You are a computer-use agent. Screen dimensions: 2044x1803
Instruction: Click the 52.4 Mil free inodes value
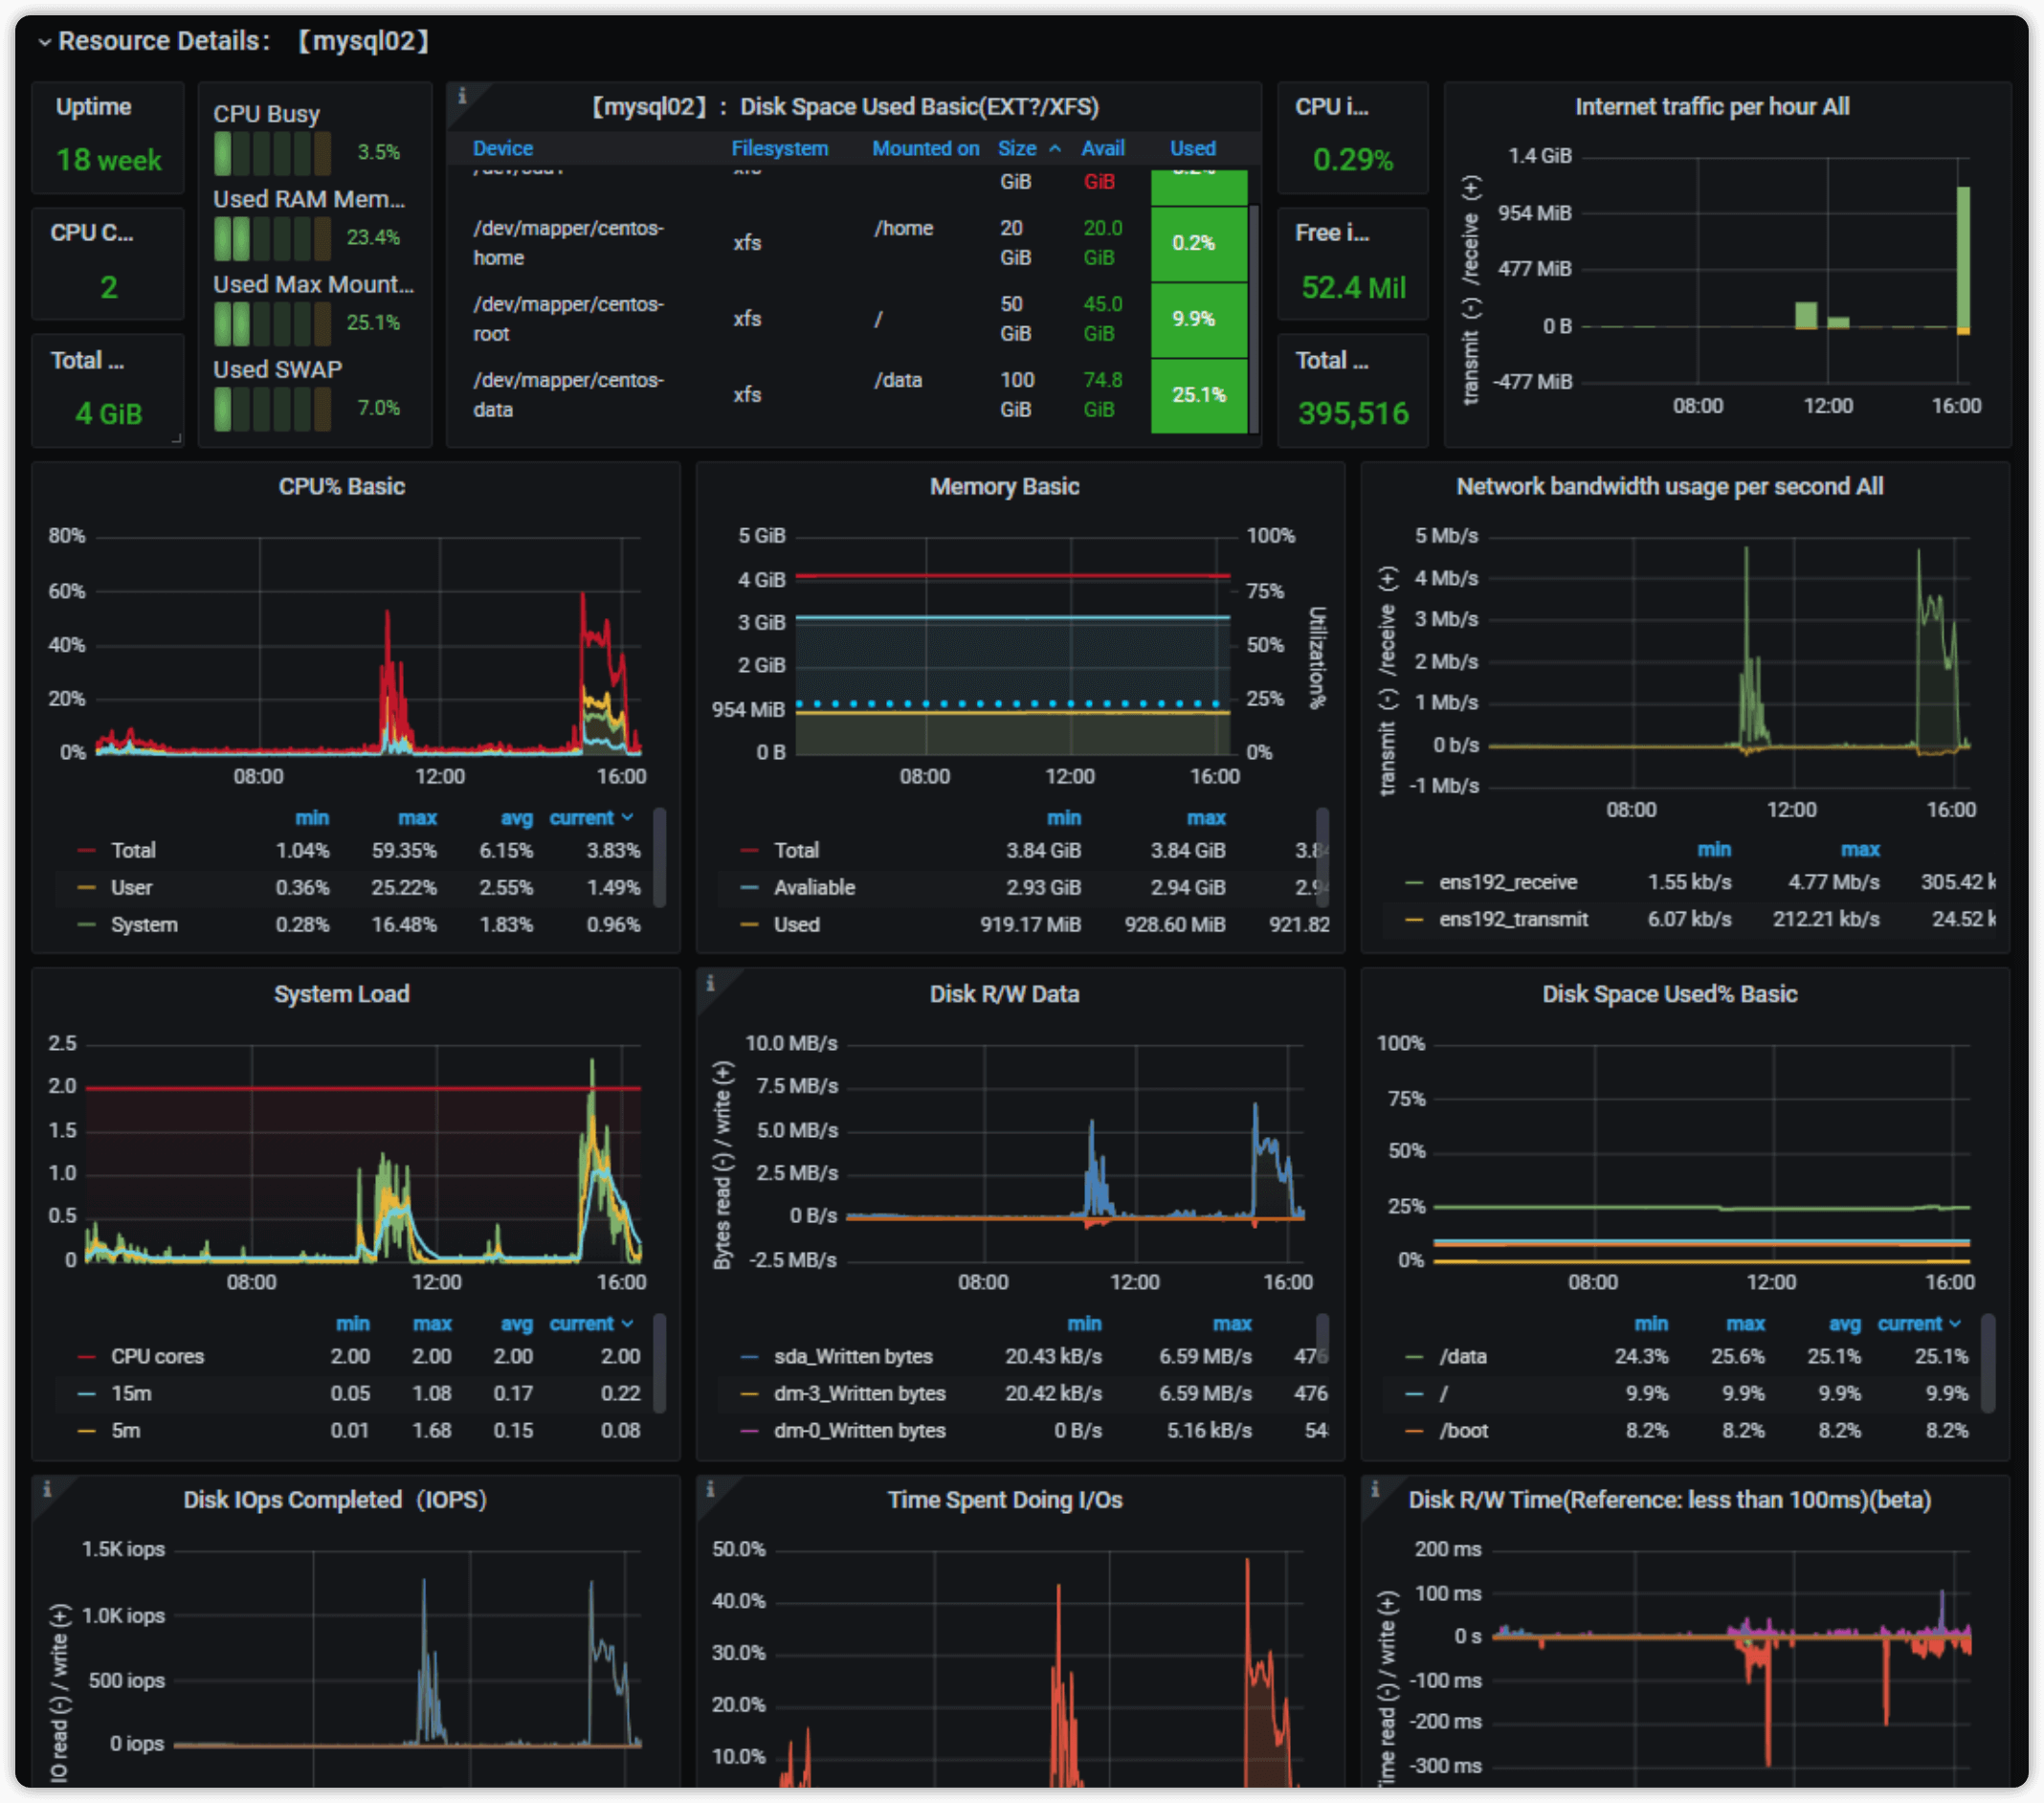tap(1352, 288)
